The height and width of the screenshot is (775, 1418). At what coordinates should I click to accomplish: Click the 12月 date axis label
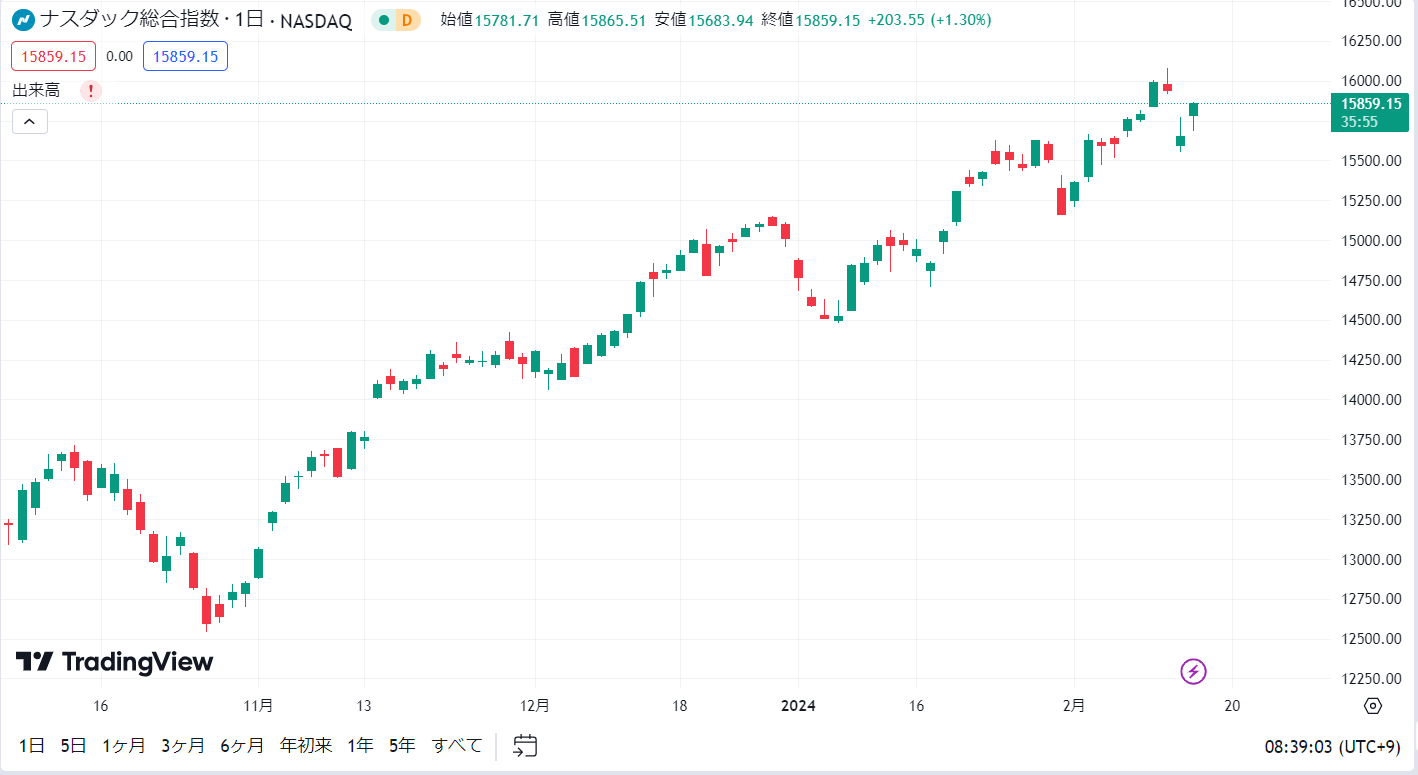[x=536, y=706]
